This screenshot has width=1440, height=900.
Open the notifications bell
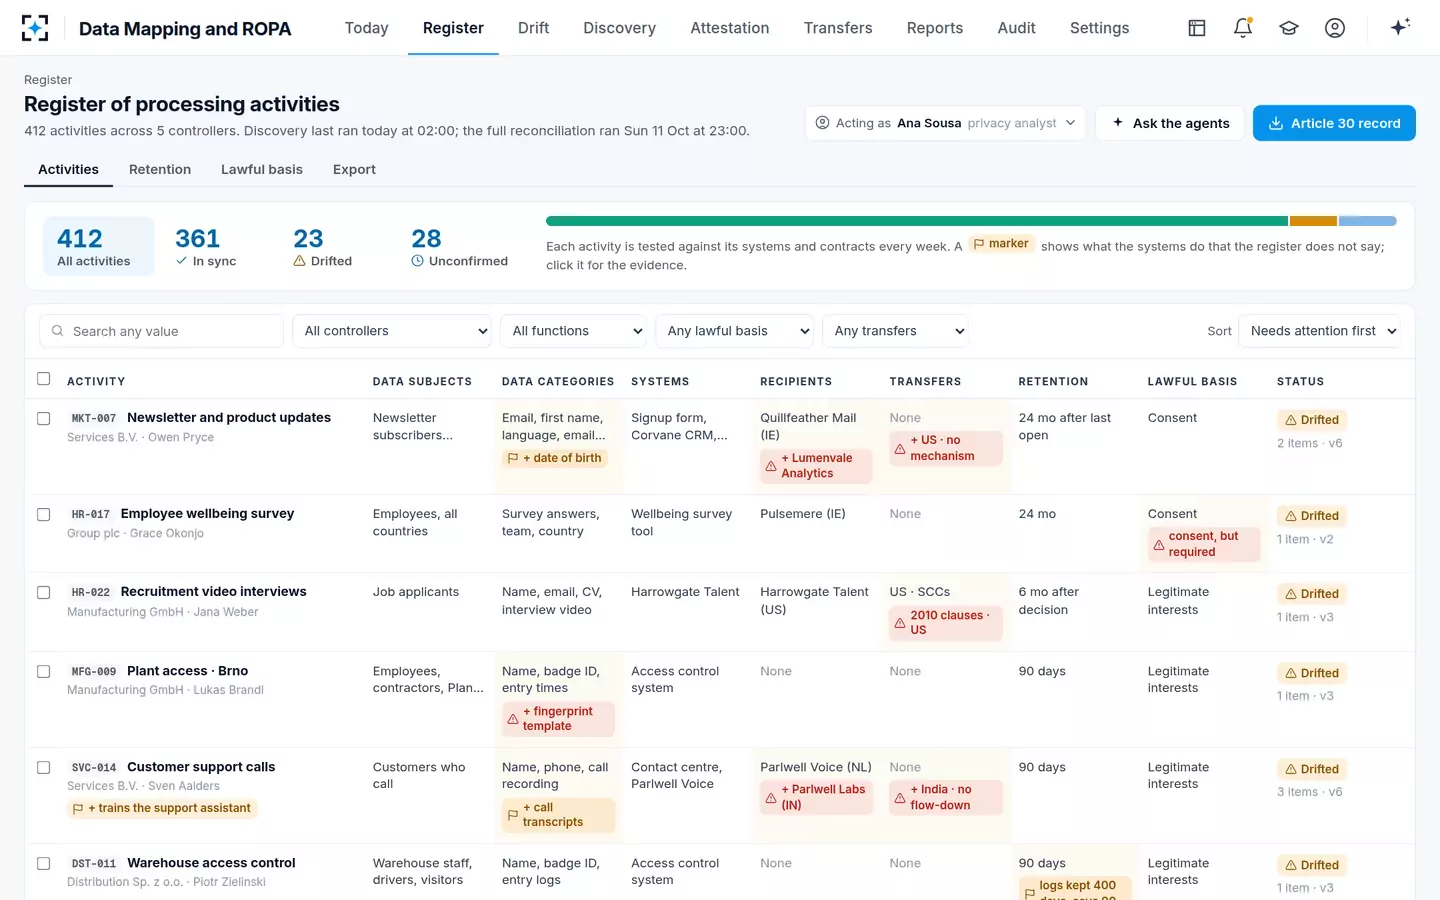tap(1243, 28)
